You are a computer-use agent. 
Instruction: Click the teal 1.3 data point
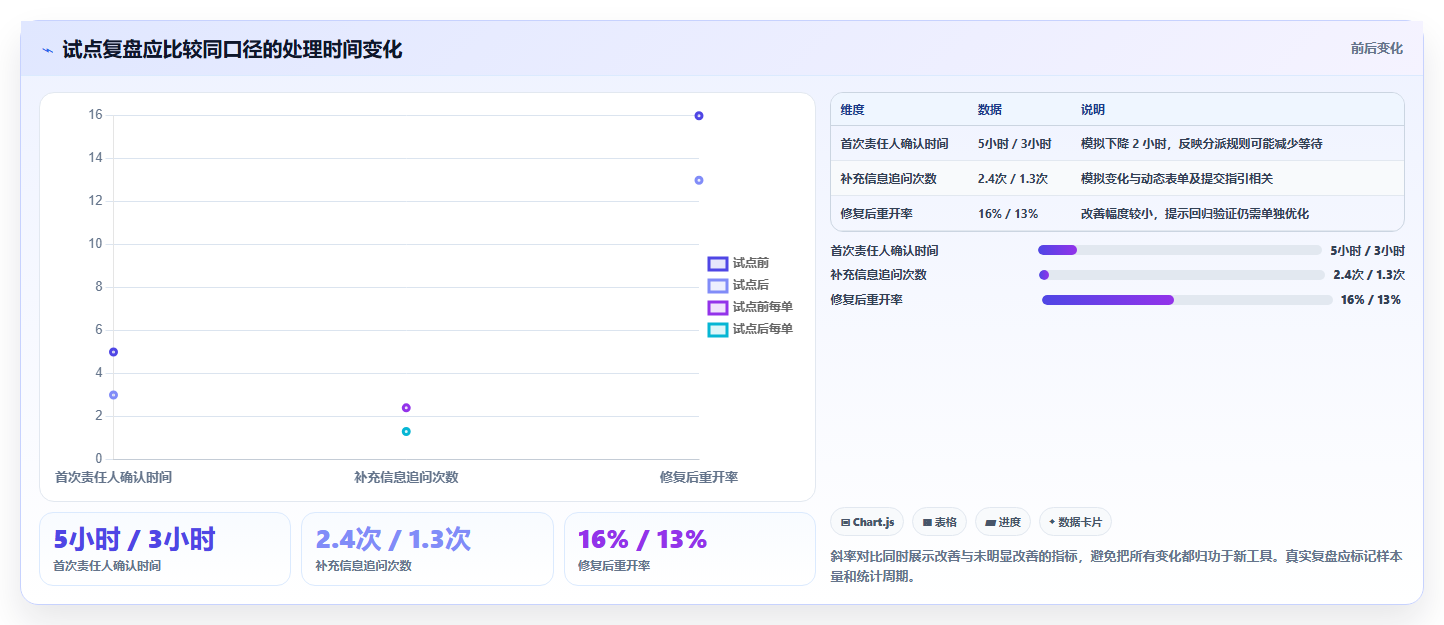406,431
